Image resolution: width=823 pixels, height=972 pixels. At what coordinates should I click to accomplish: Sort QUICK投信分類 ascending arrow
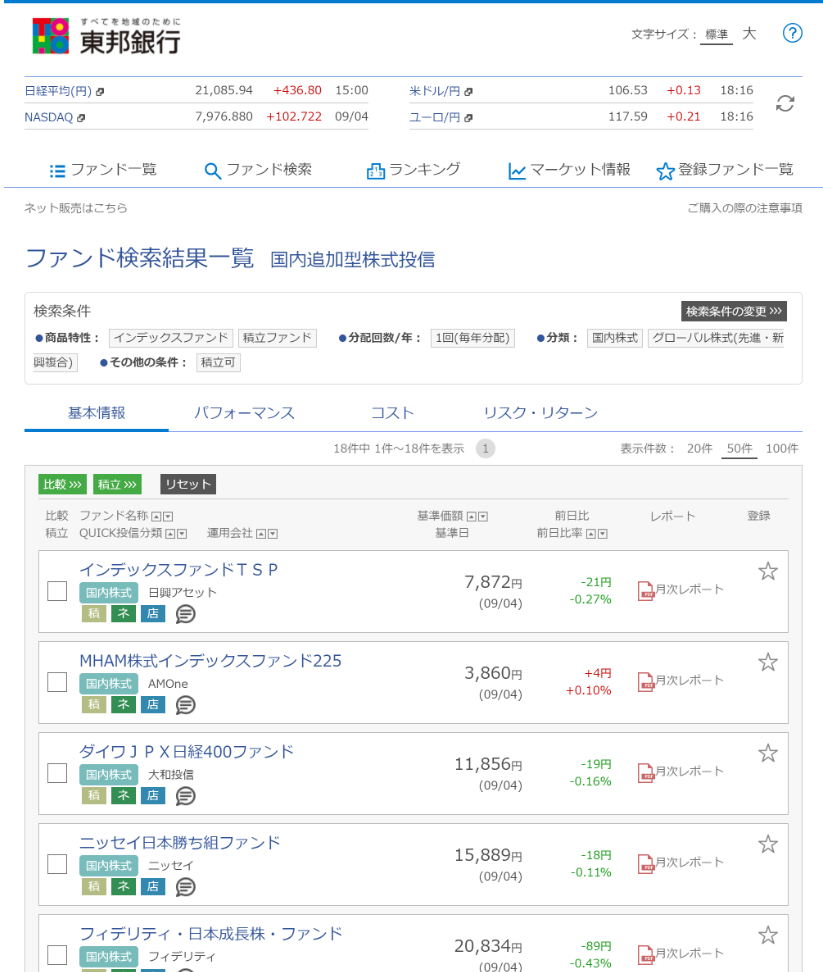(170, 534)
